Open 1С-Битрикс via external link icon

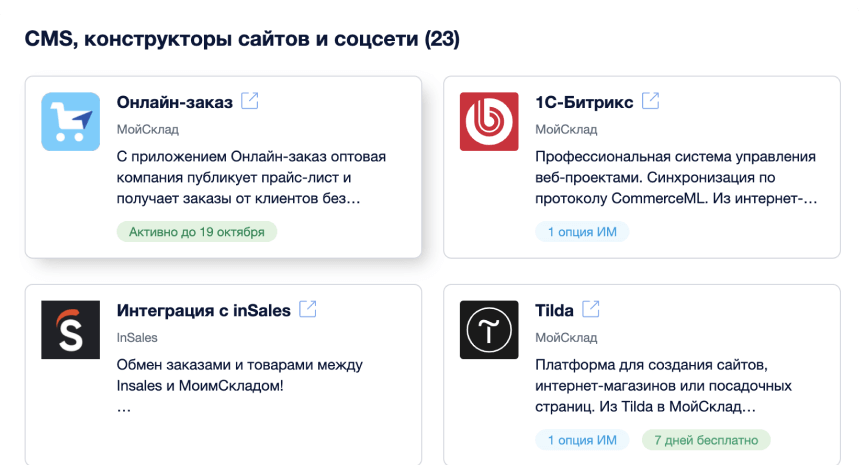pos(650,101)
